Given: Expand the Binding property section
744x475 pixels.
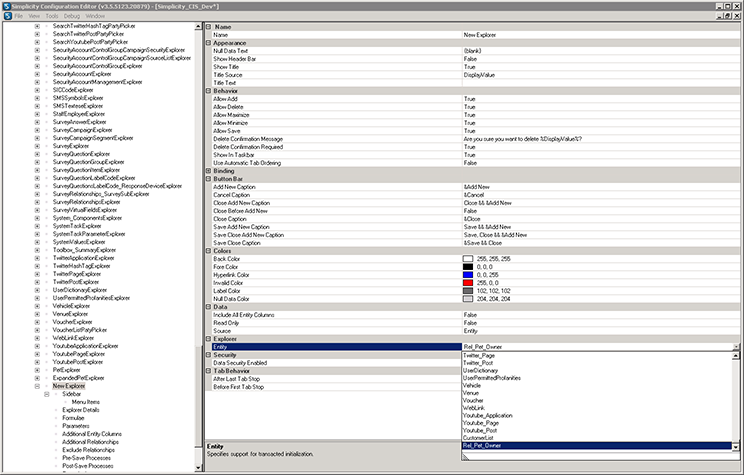Looking at the screenshot, I should point(208,170).
